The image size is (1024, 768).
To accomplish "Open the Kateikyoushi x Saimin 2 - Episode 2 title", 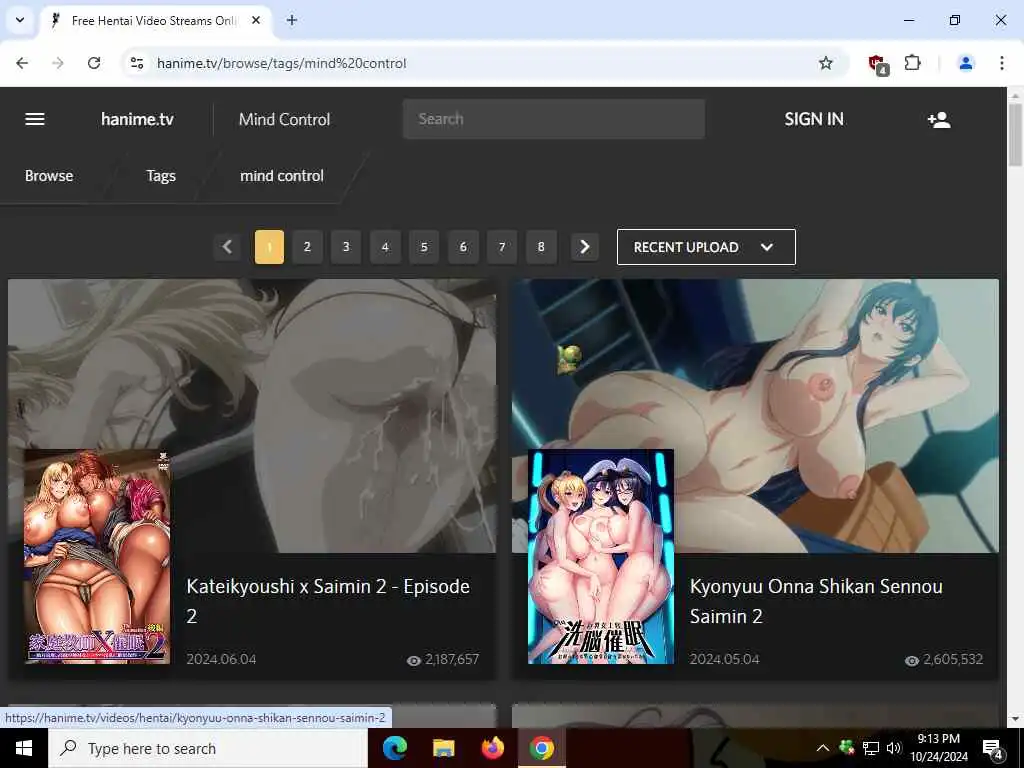I will pyautogui.click(x=328, y=601).
